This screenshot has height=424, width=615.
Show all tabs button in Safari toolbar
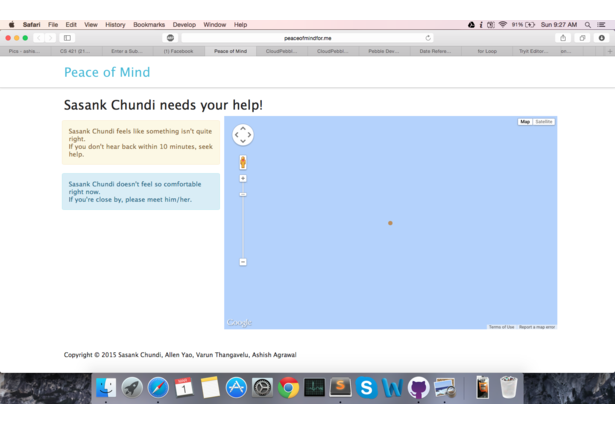[x=582, y=38]
